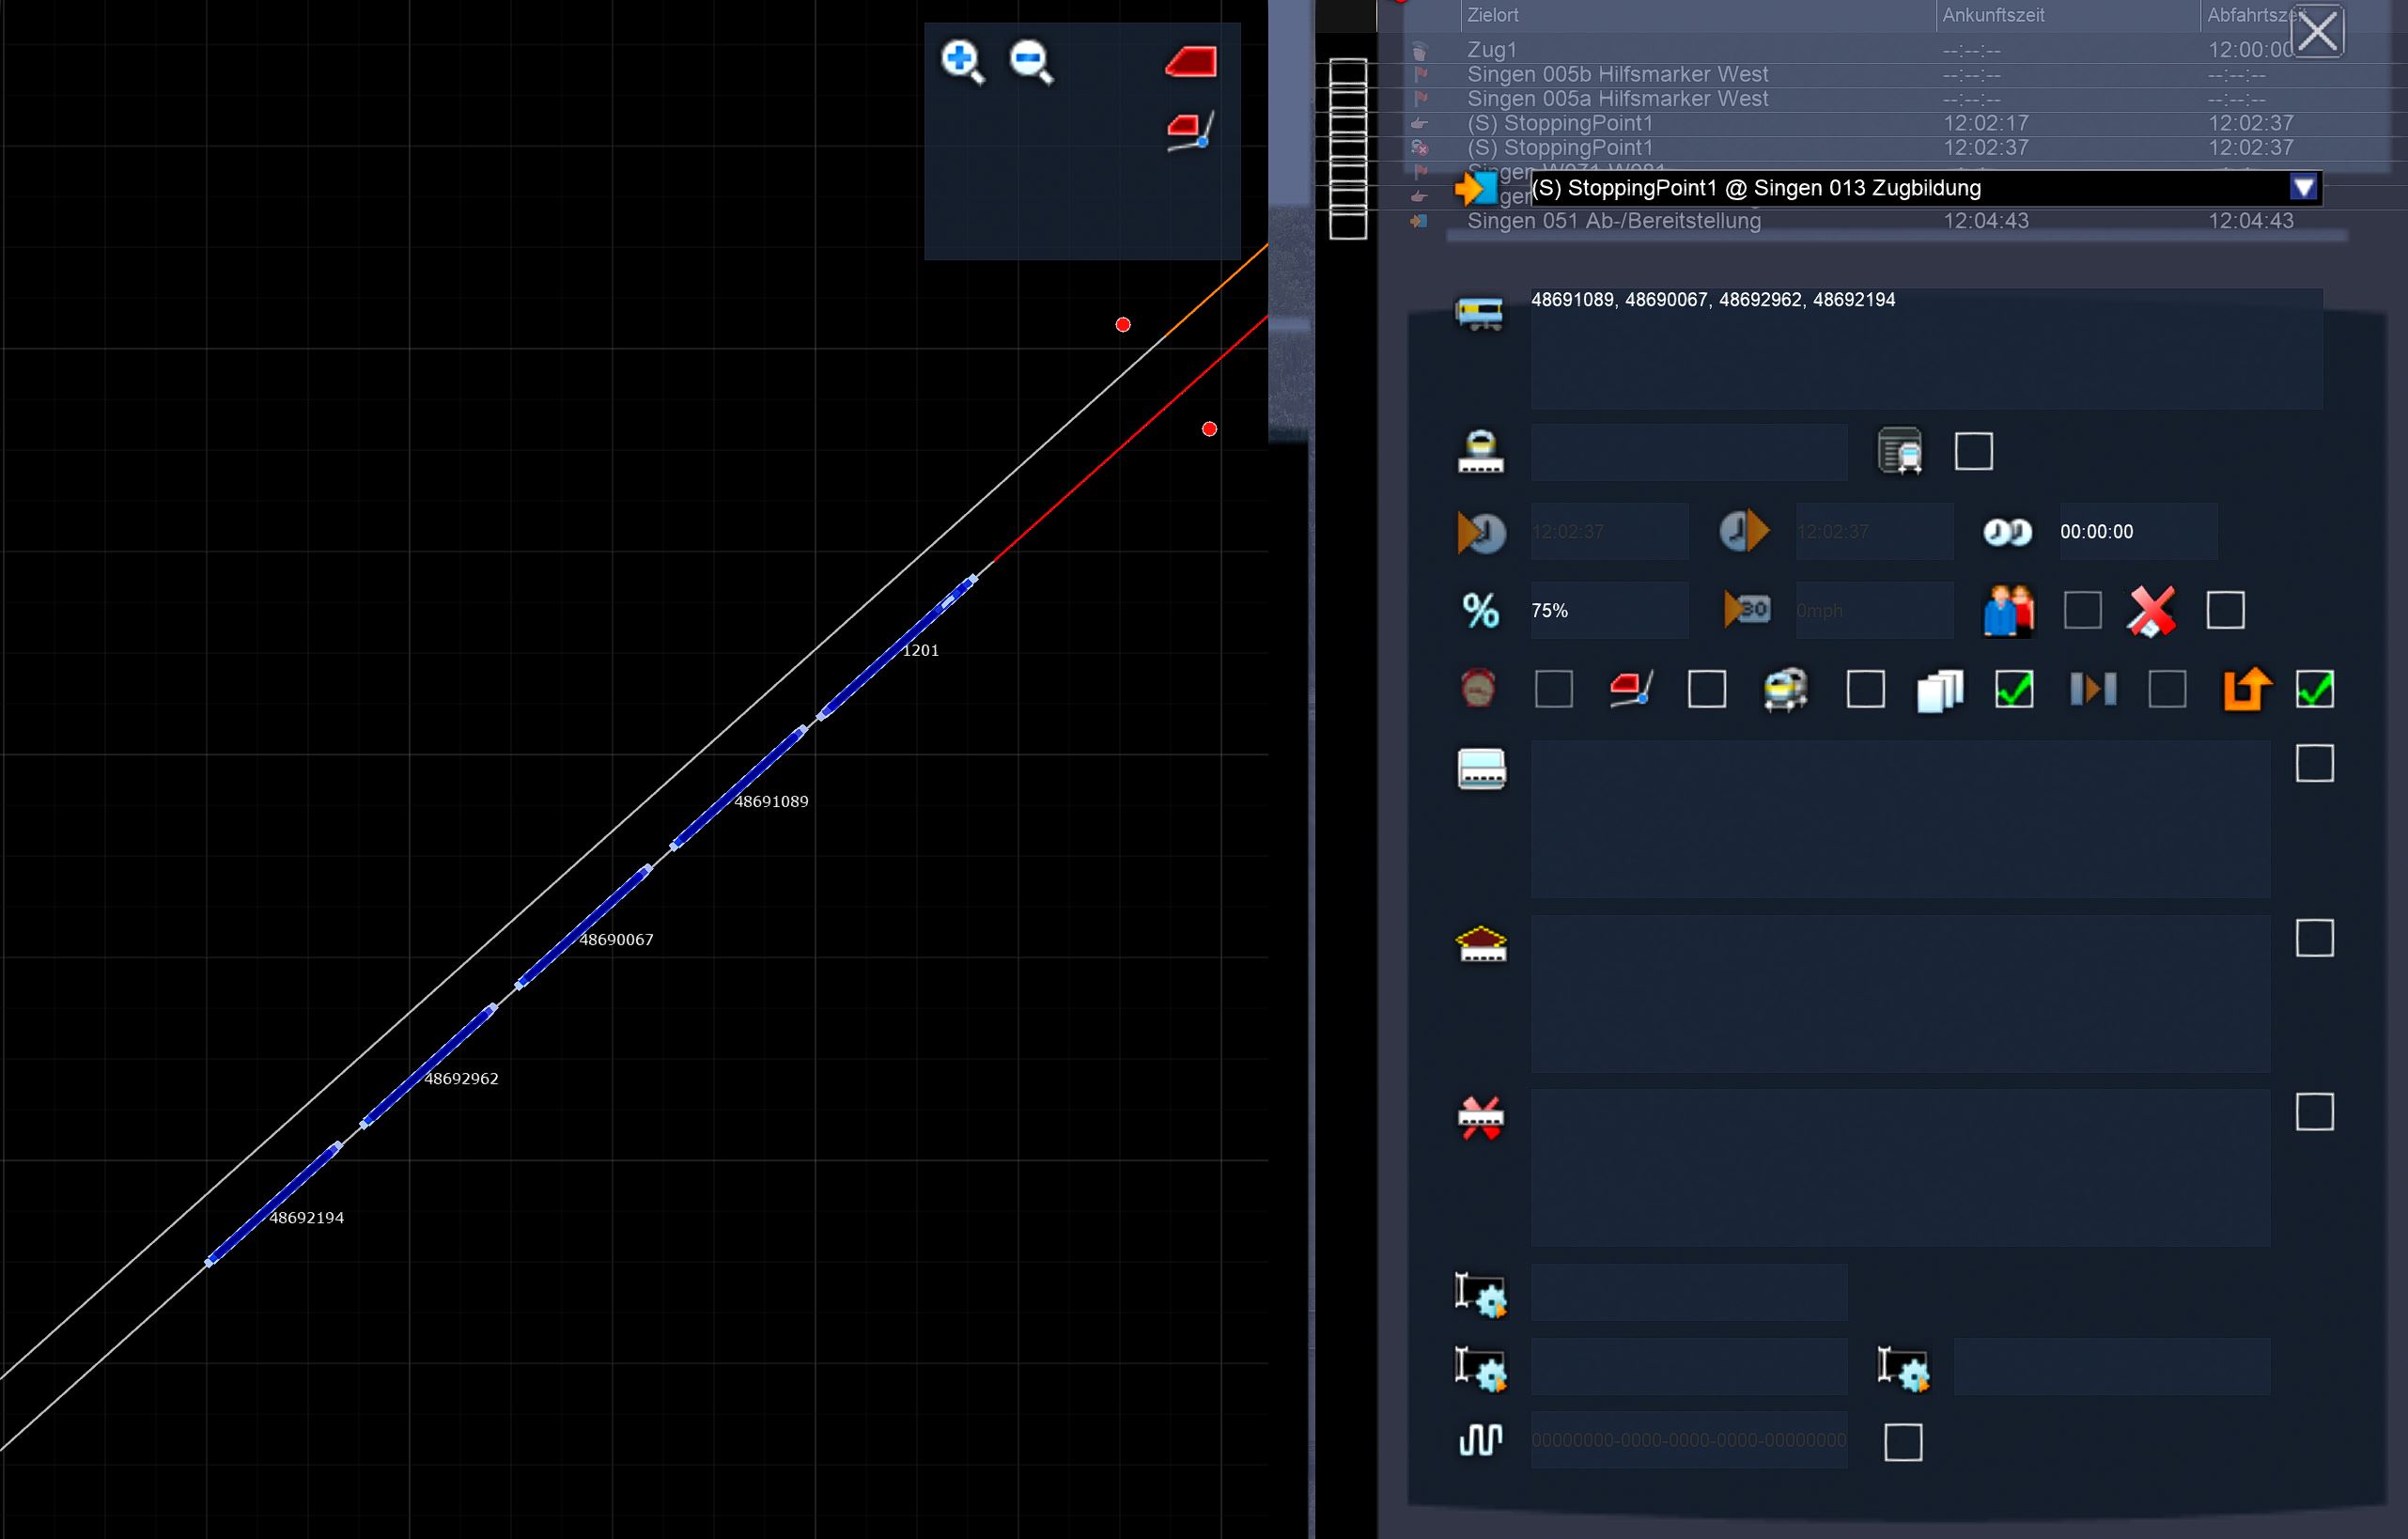Uncheck the checkbox beside stacked pages icon
2408x1539 pixels.
pos(2014,689)
